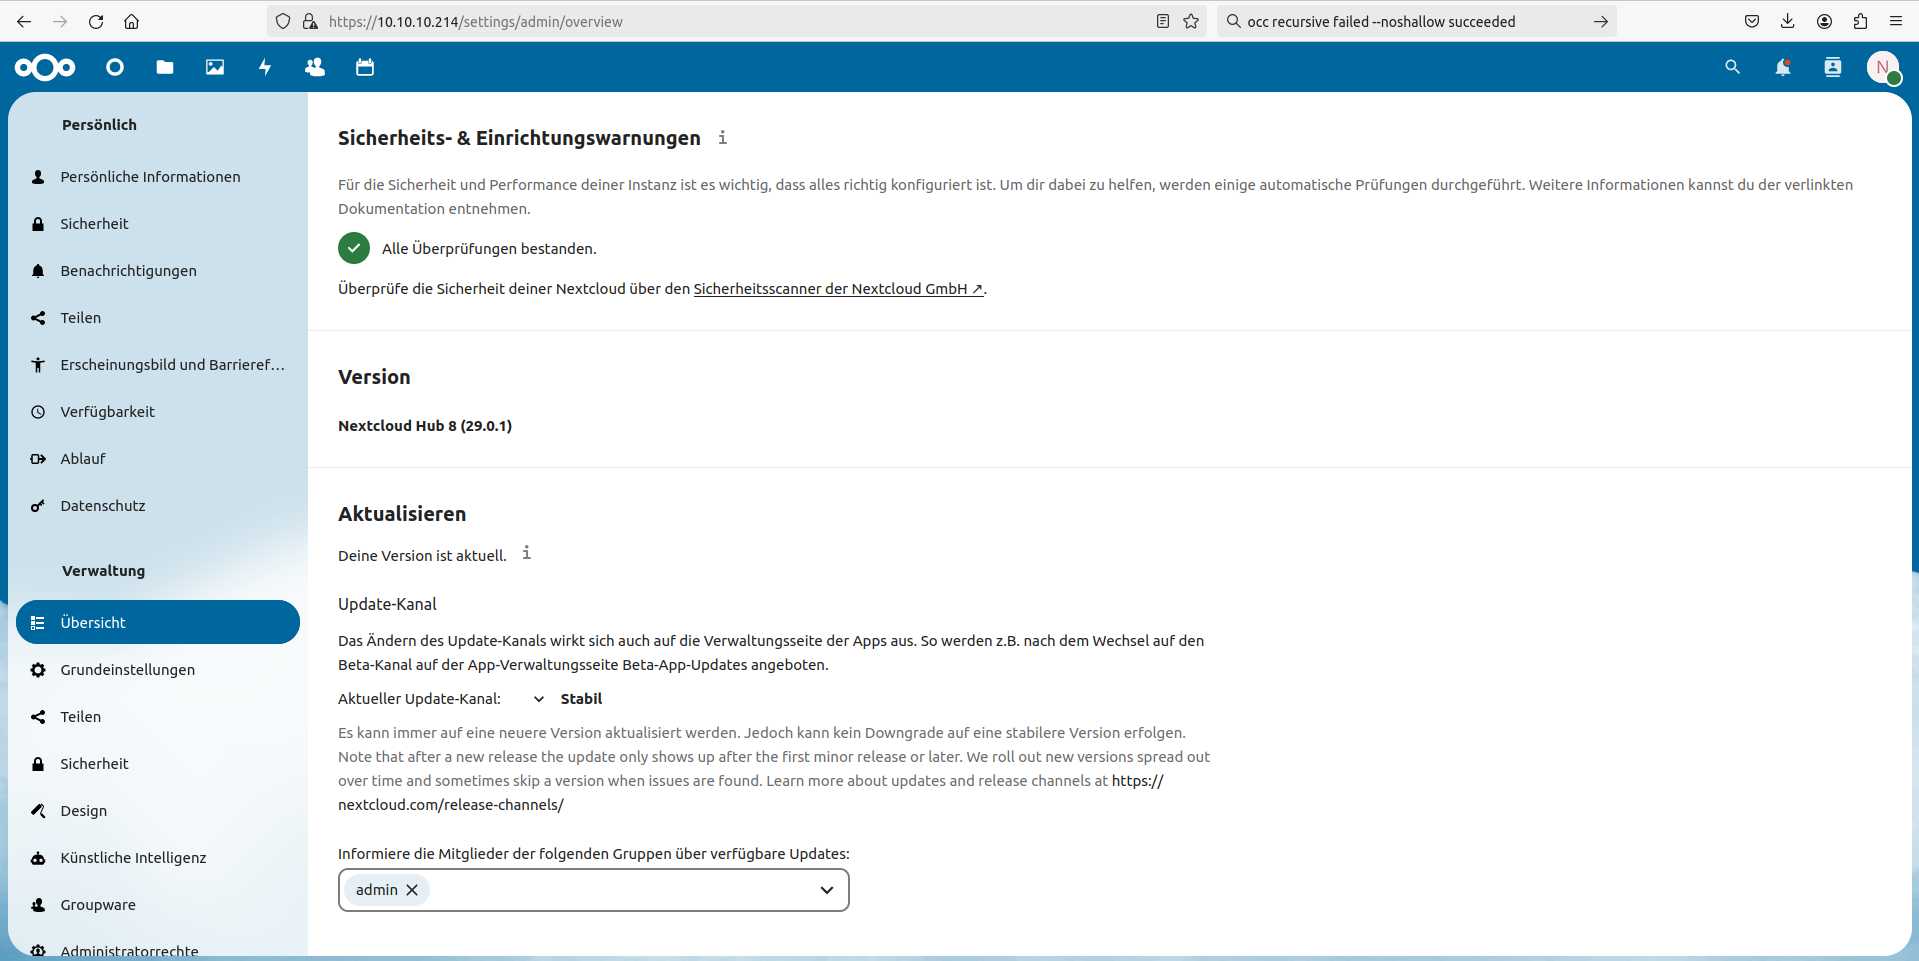1919x961 pixels.
Task: Open Benachrichtigungen settings
Action: (x=158, y=271)
